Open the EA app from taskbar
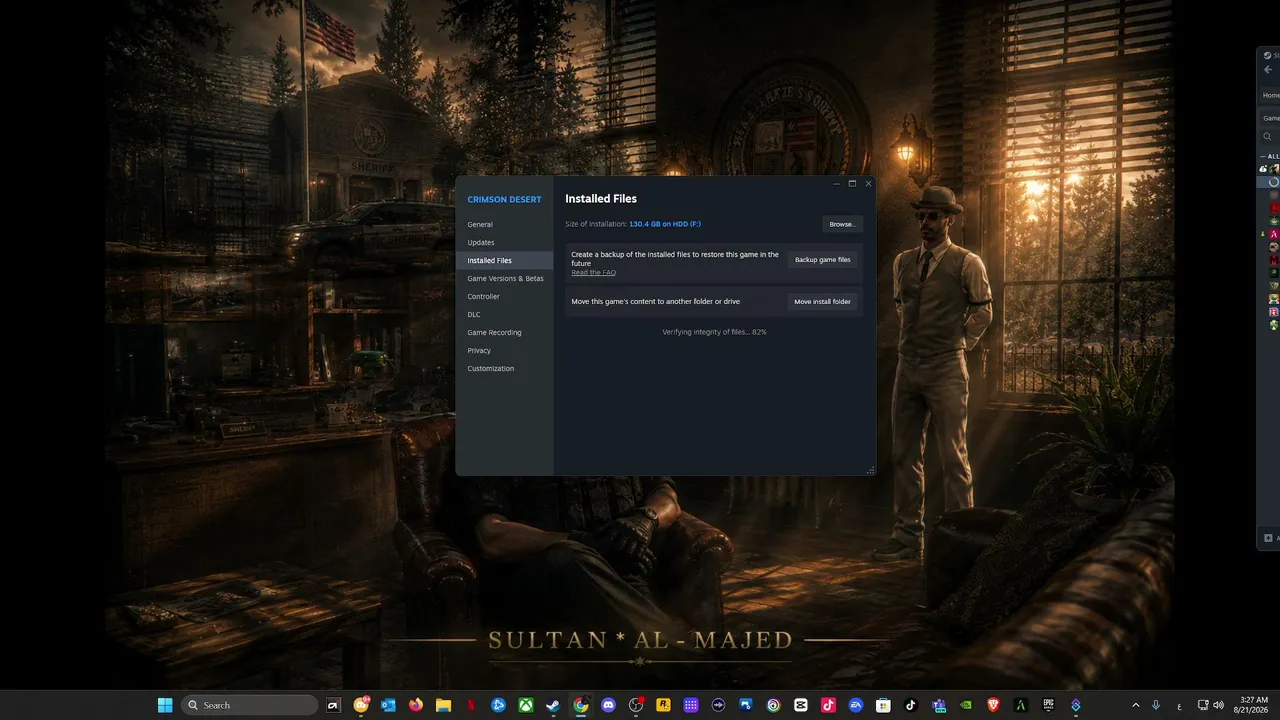The height and width of the screenshot is (720, 1280). (x=855, y=705)
